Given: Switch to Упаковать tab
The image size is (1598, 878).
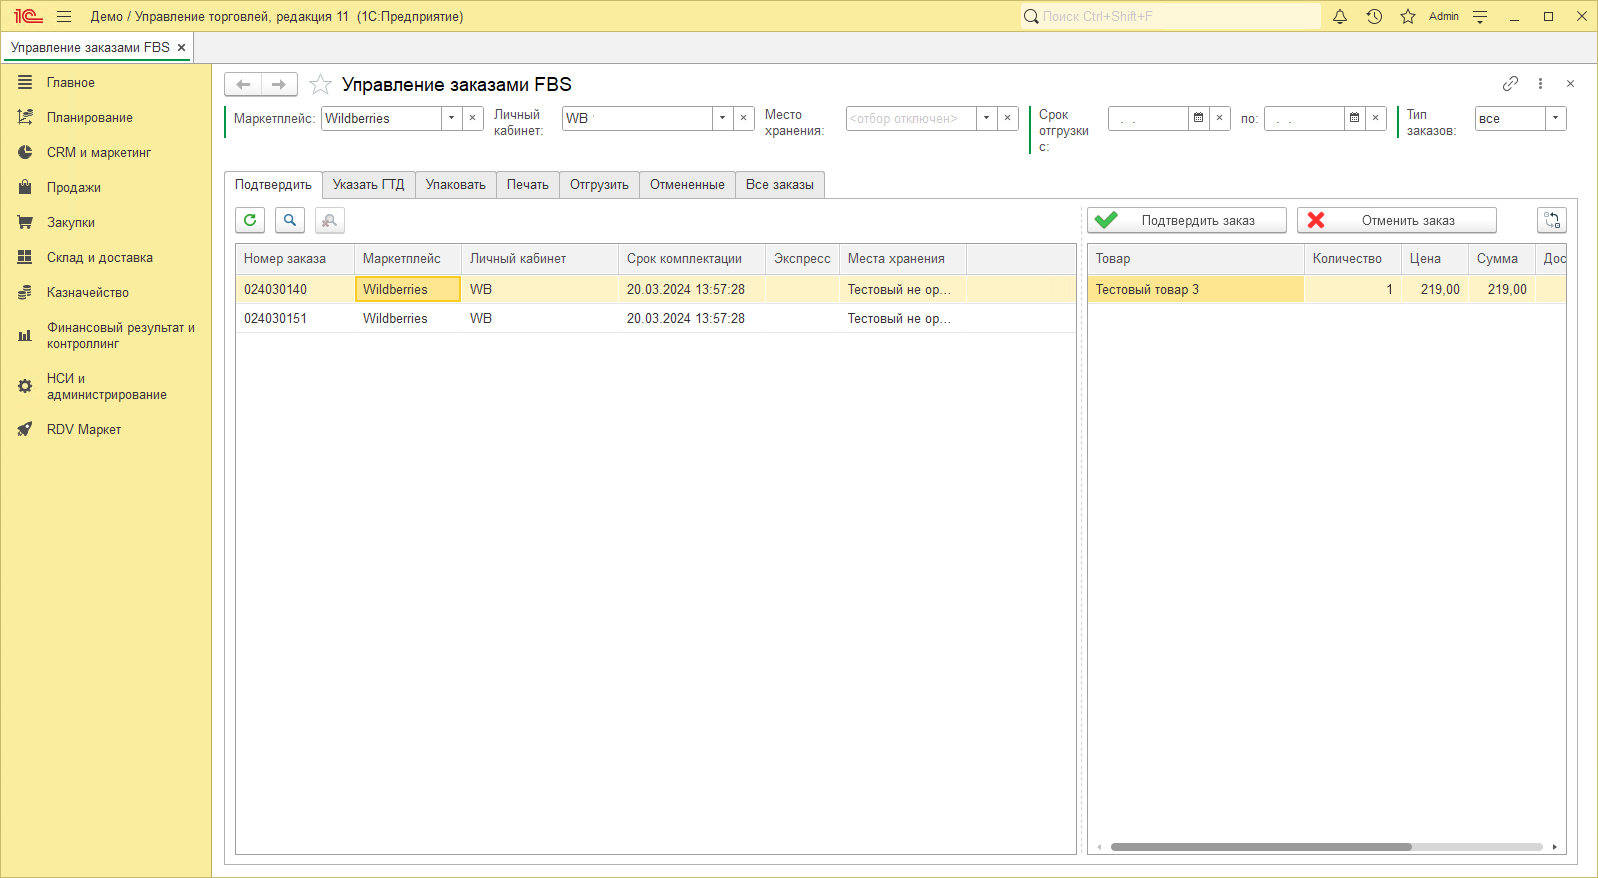Looking at the screenshot, I should pos(455,184).
